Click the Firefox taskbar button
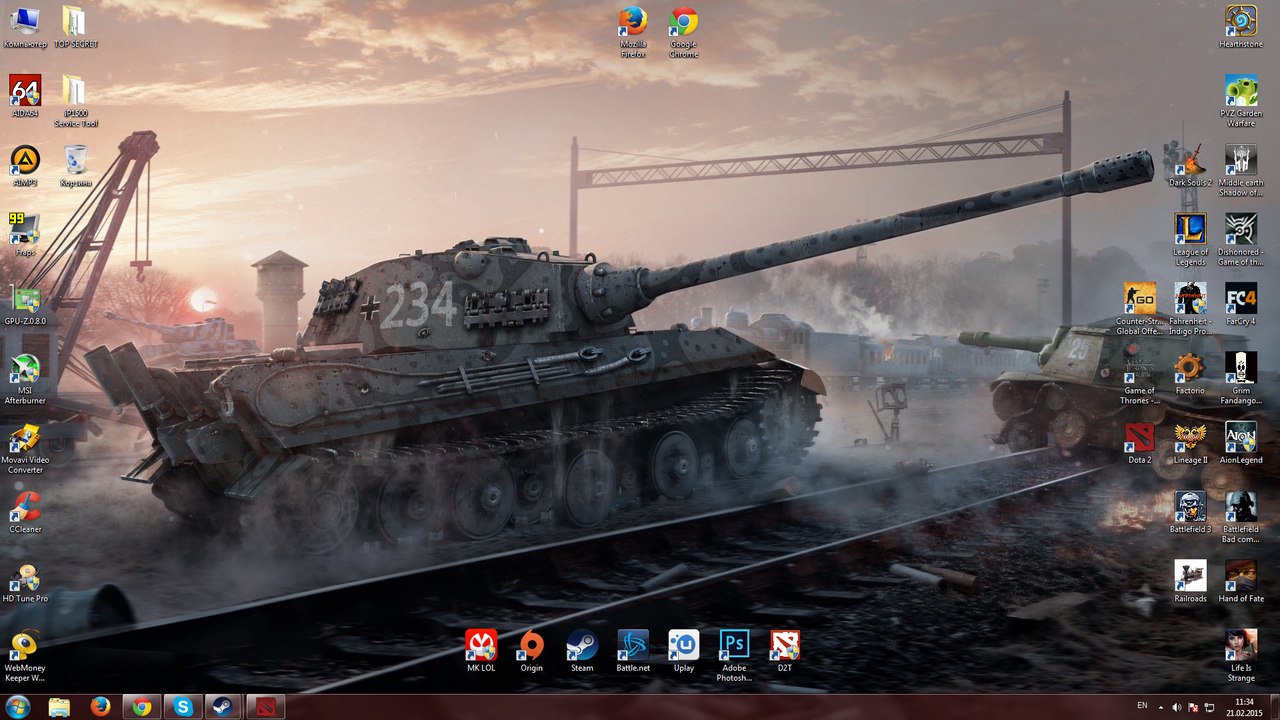 pos(100,707)
